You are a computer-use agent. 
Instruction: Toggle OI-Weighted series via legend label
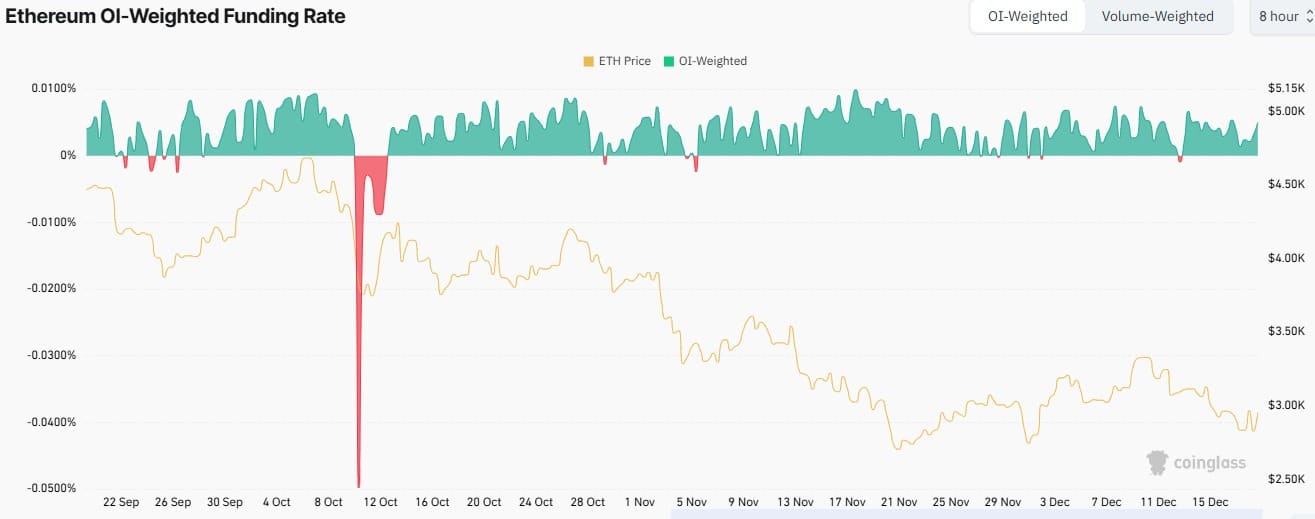tap(713, 61)
